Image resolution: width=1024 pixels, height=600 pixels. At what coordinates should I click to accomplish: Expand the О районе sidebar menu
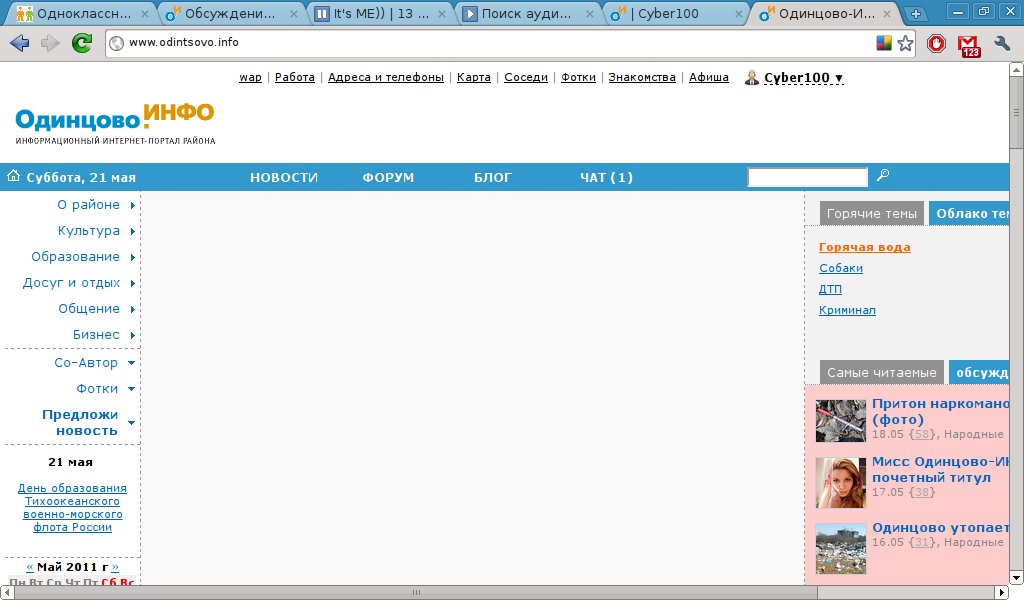coord(96,205)
